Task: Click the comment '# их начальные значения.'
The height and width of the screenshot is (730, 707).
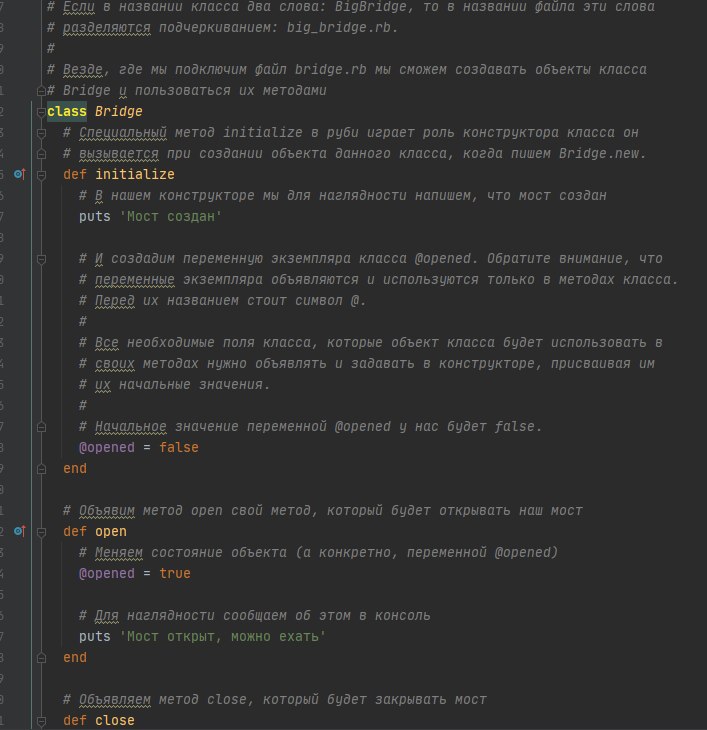Action: [175, 385]
